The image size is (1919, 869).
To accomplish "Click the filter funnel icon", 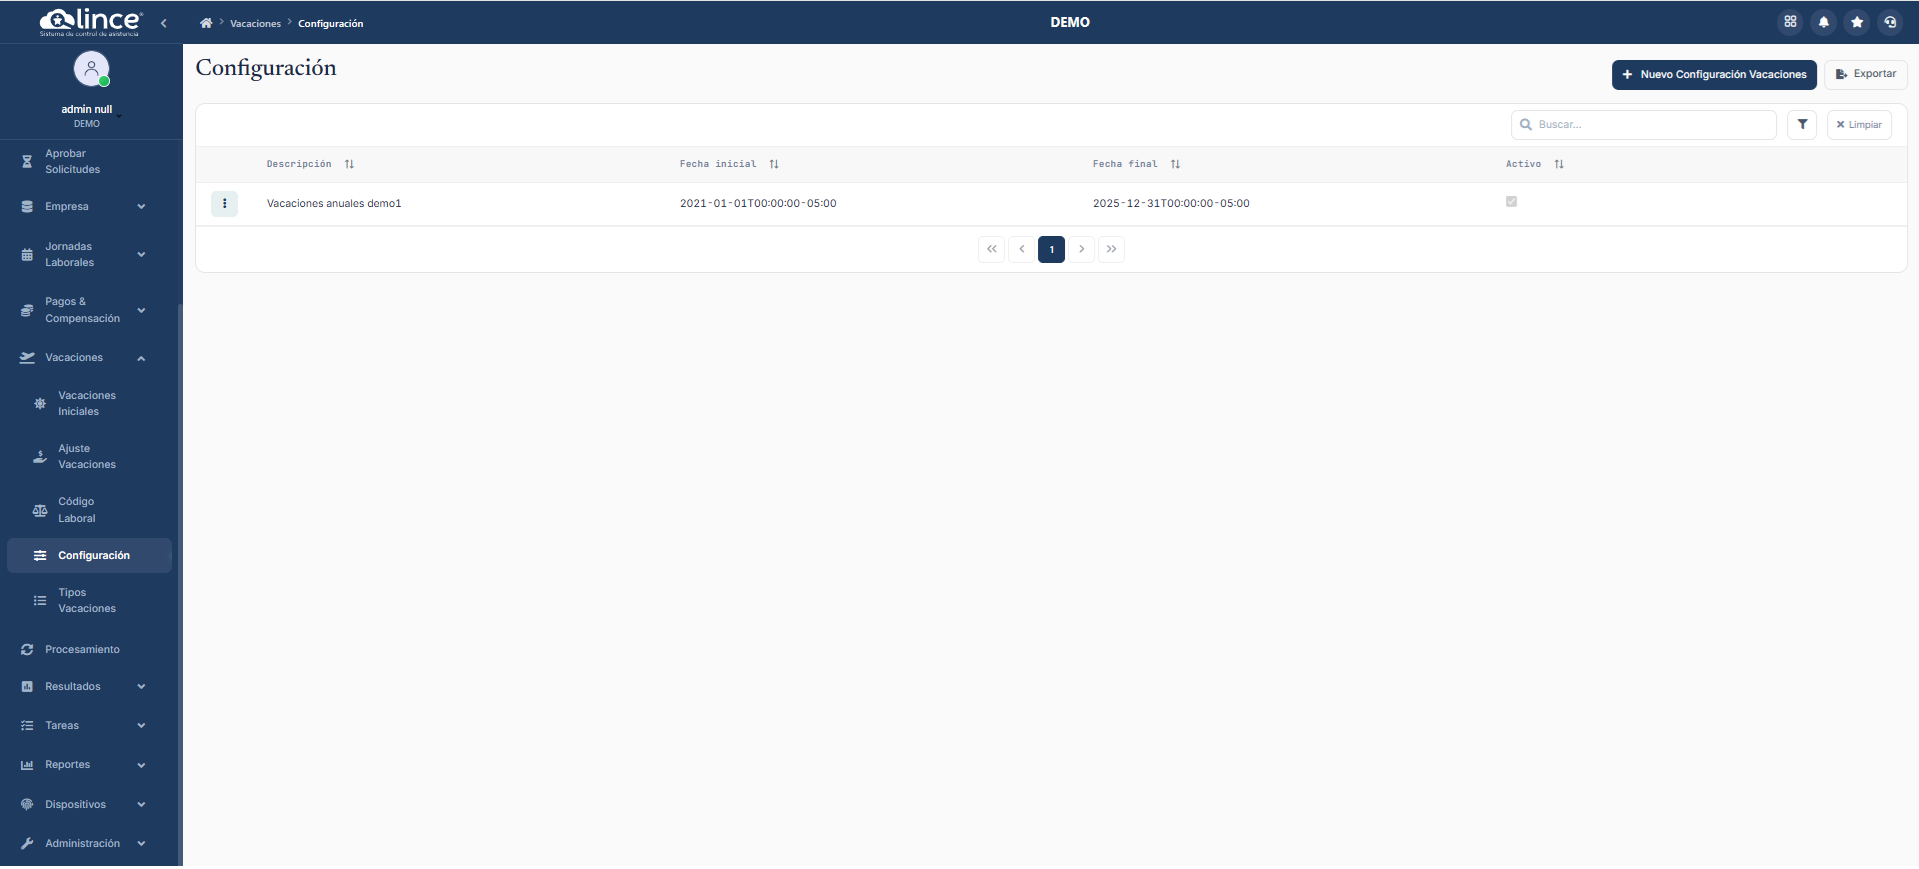I will [x=1802, y=125].
